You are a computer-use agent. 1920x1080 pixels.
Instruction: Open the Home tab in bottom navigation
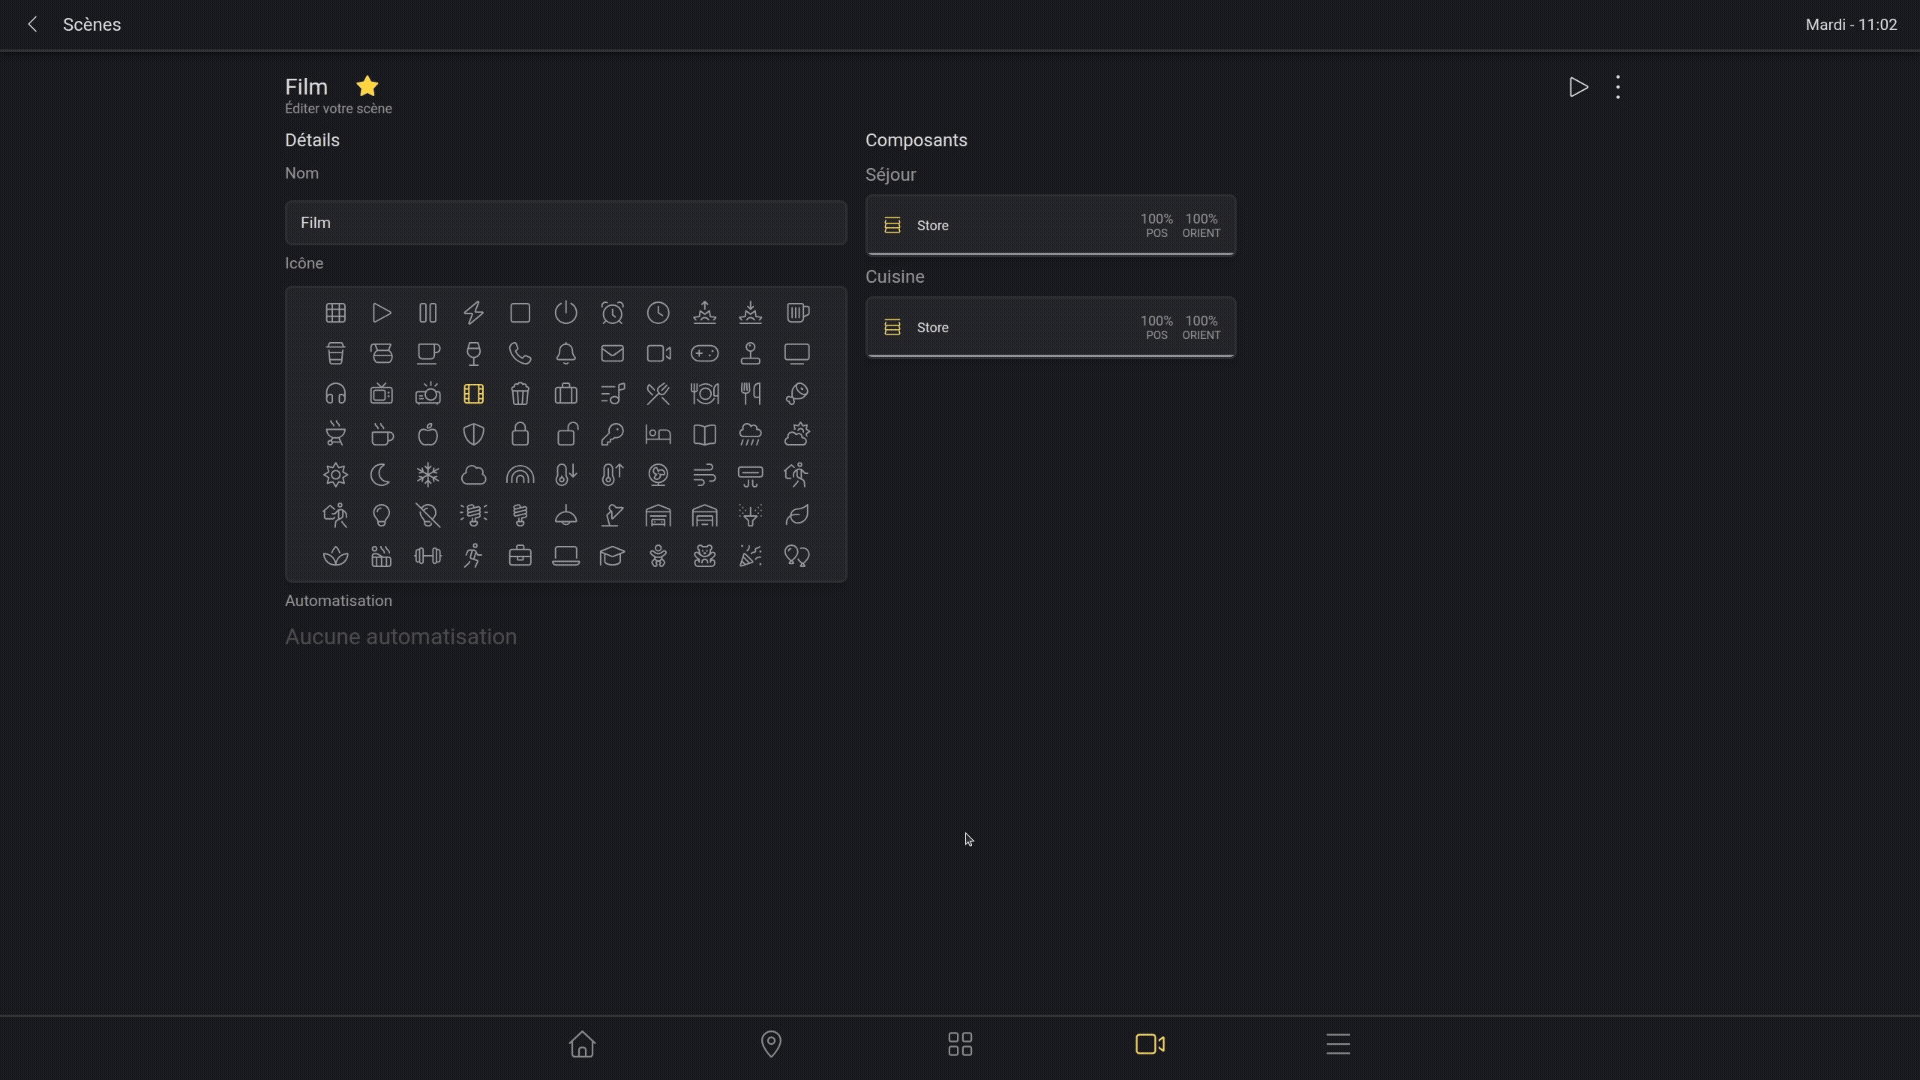582,1044
